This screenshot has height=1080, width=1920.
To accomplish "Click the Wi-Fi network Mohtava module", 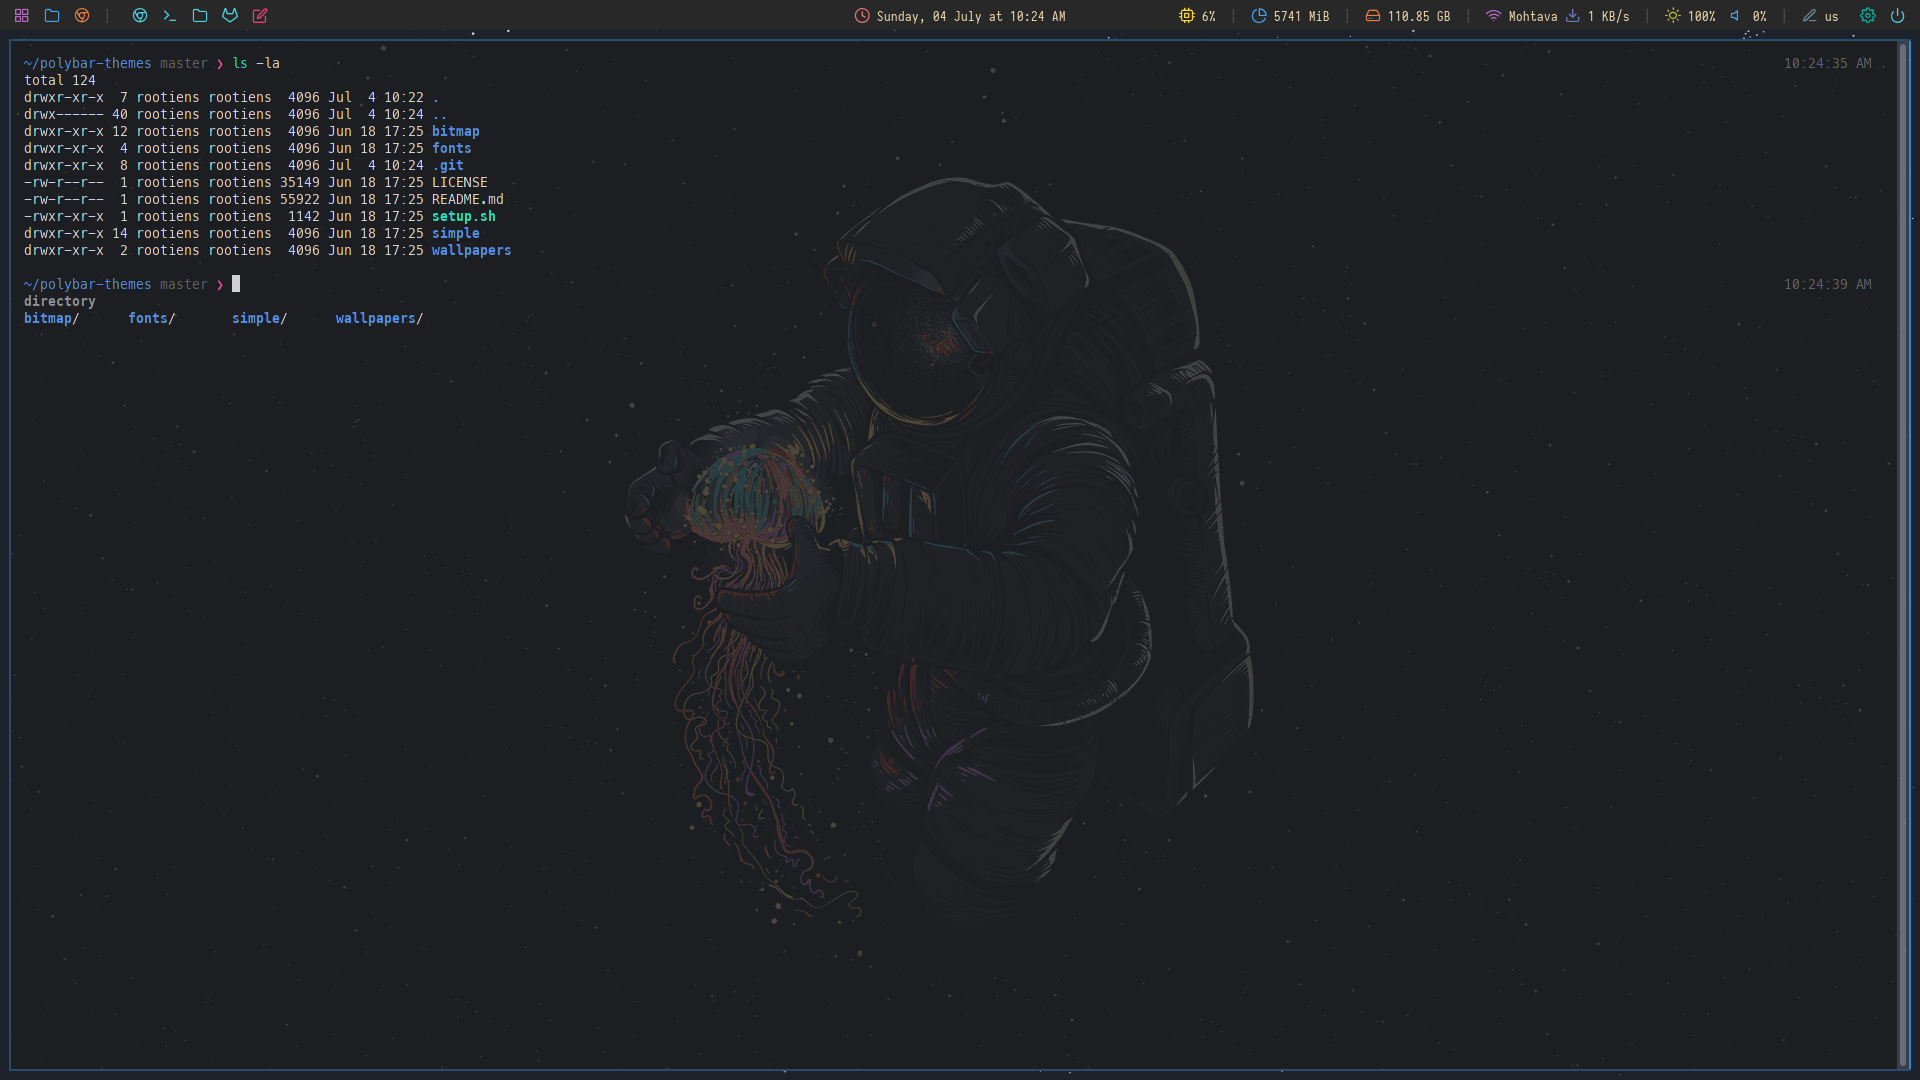I will pyautogui.click(x=1521, y=16).
